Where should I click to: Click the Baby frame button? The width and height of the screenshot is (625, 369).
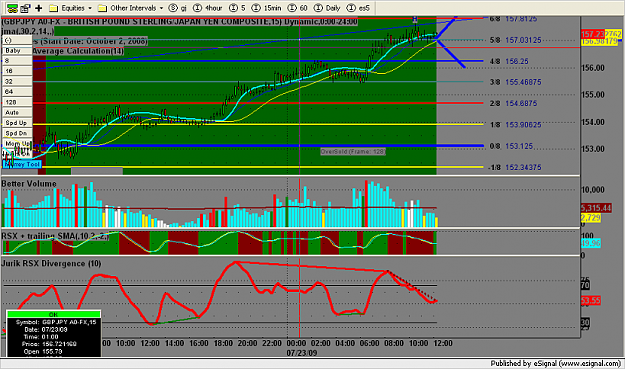17,51
